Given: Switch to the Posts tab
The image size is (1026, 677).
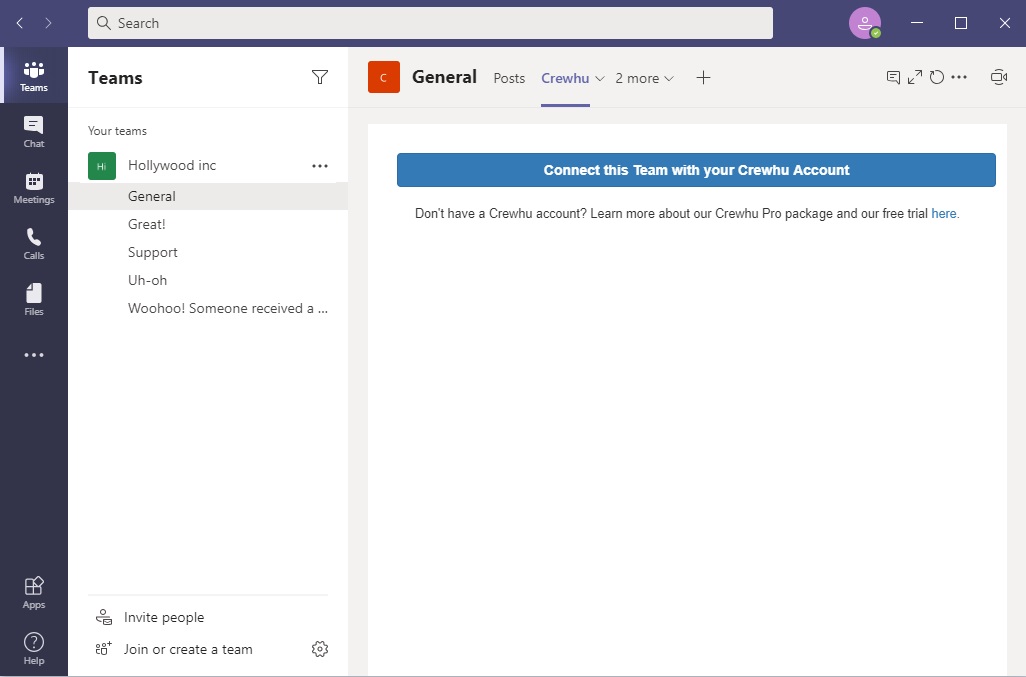Looking at the screenshot, I should (509, 78).
